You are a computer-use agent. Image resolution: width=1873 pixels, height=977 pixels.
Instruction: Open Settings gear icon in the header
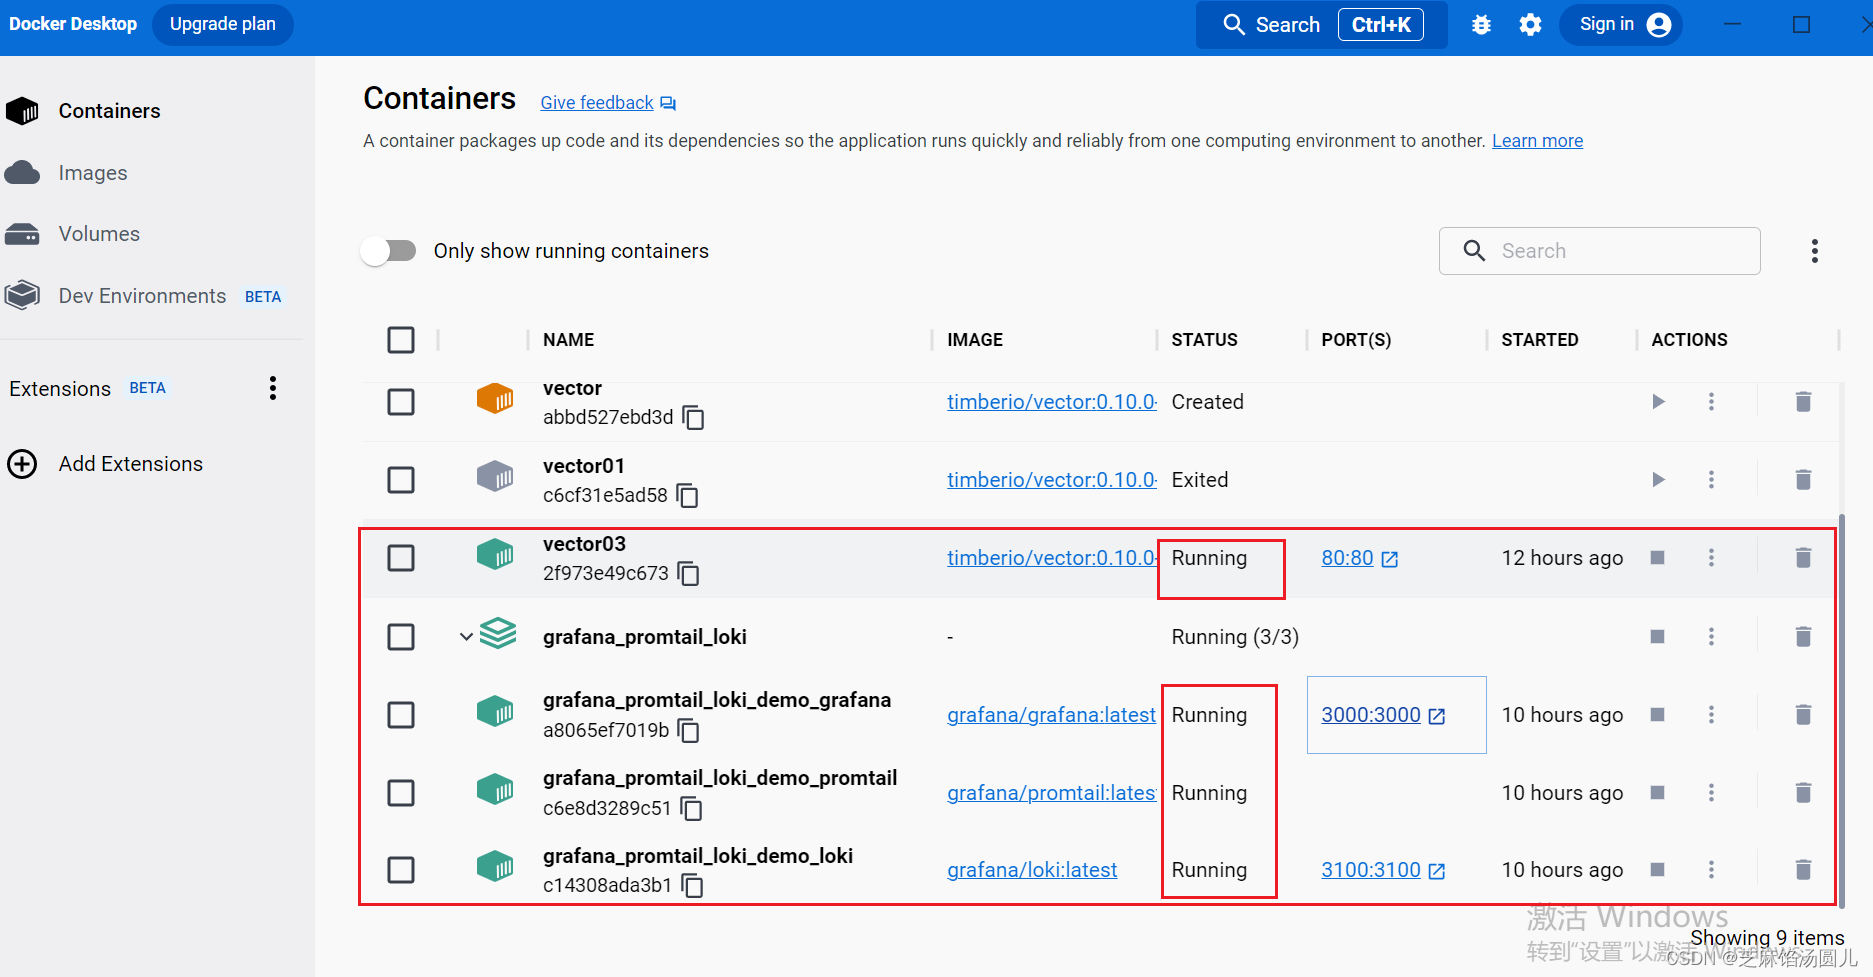coord(1530,25)
